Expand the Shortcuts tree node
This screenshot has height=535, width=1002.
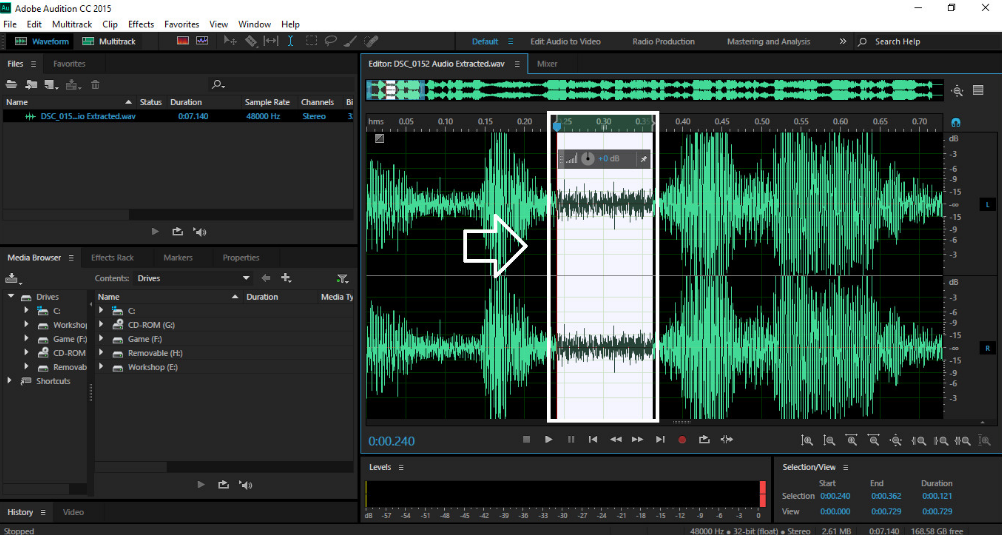[x=11, y=381]
